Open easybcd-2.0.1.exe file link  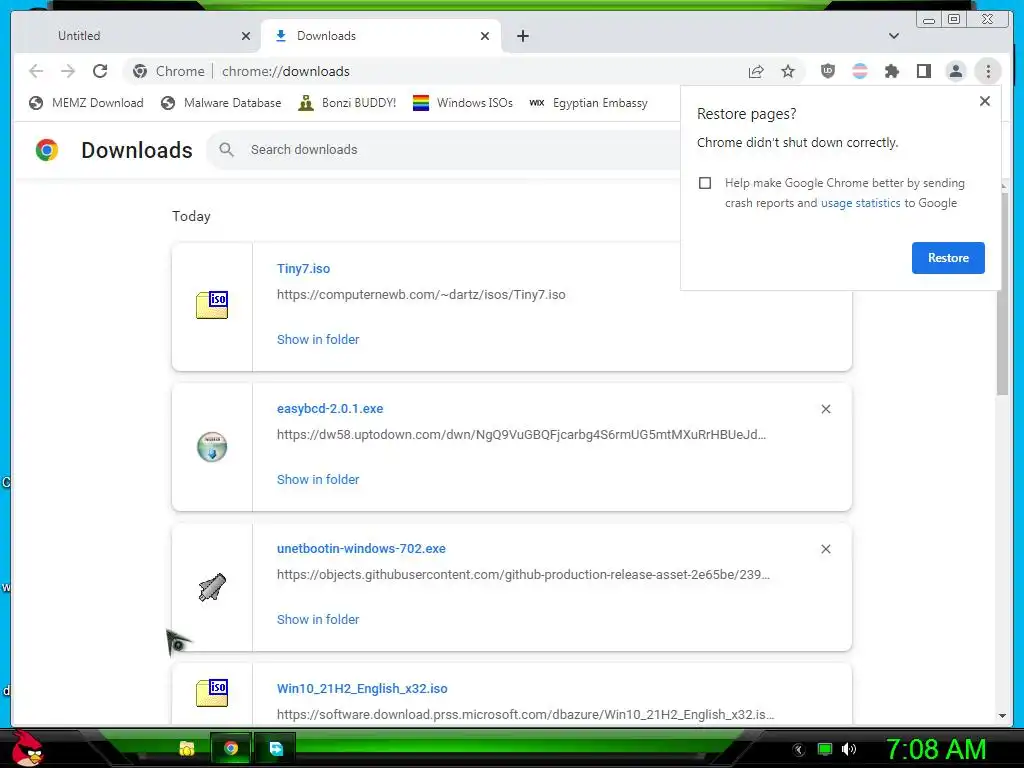click(x=330, y=409)
